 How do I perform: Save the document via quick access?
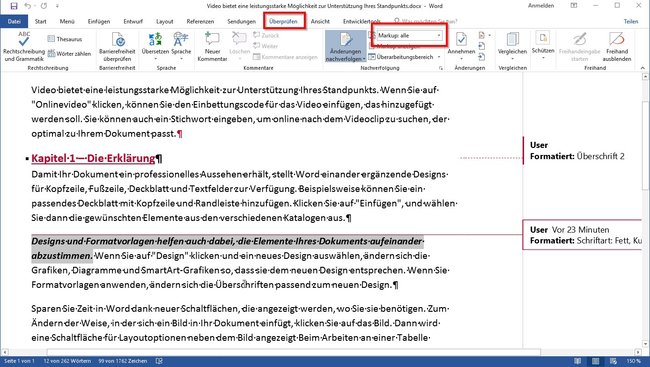[x=14, y=6]
